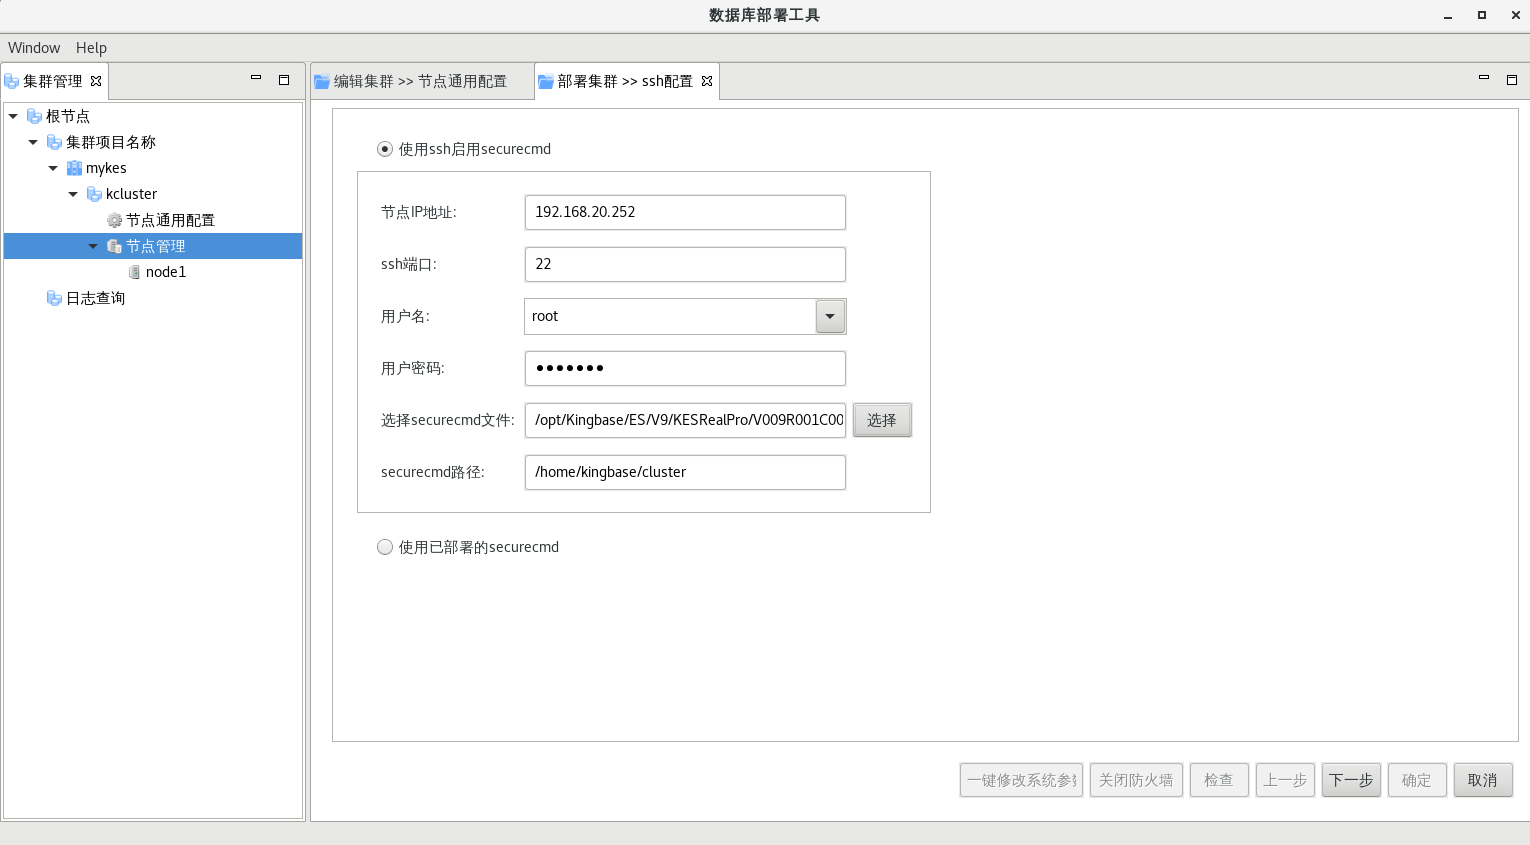
Task: Click the 节点IP地址 input field
Action: pos(685,212)
